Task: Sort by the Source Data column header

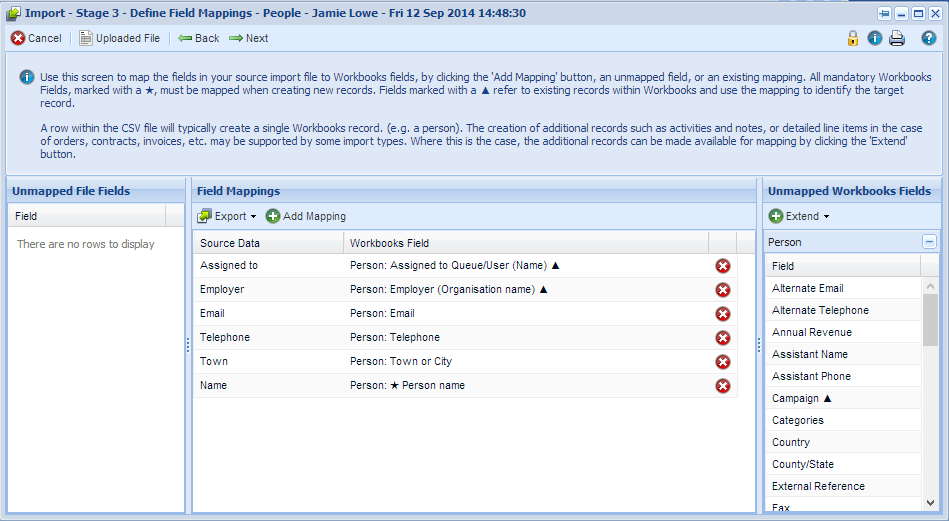Action: 268,243
